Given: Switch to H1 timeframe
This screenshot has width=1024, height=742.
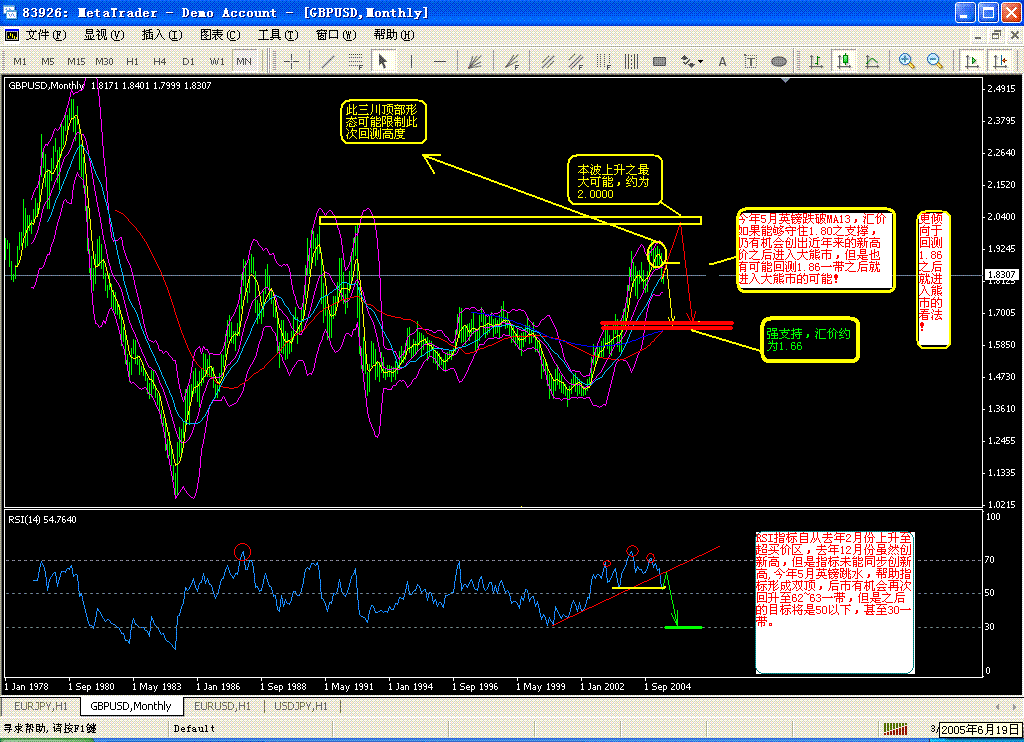Looking at the screenshot, I should click(133, 61).
